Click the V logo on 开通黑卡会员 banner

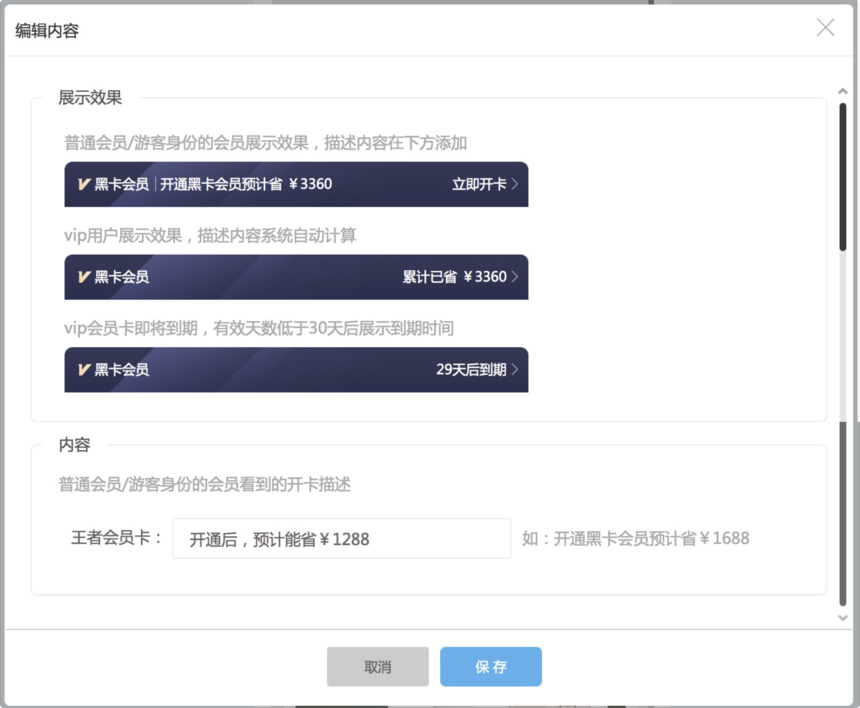(84, 184)
